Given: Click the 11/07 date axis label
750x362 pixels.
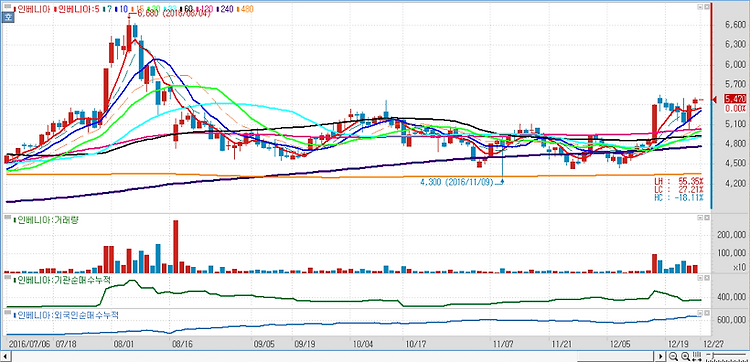Looking at the screenshot, I should [x=502, y=344].
